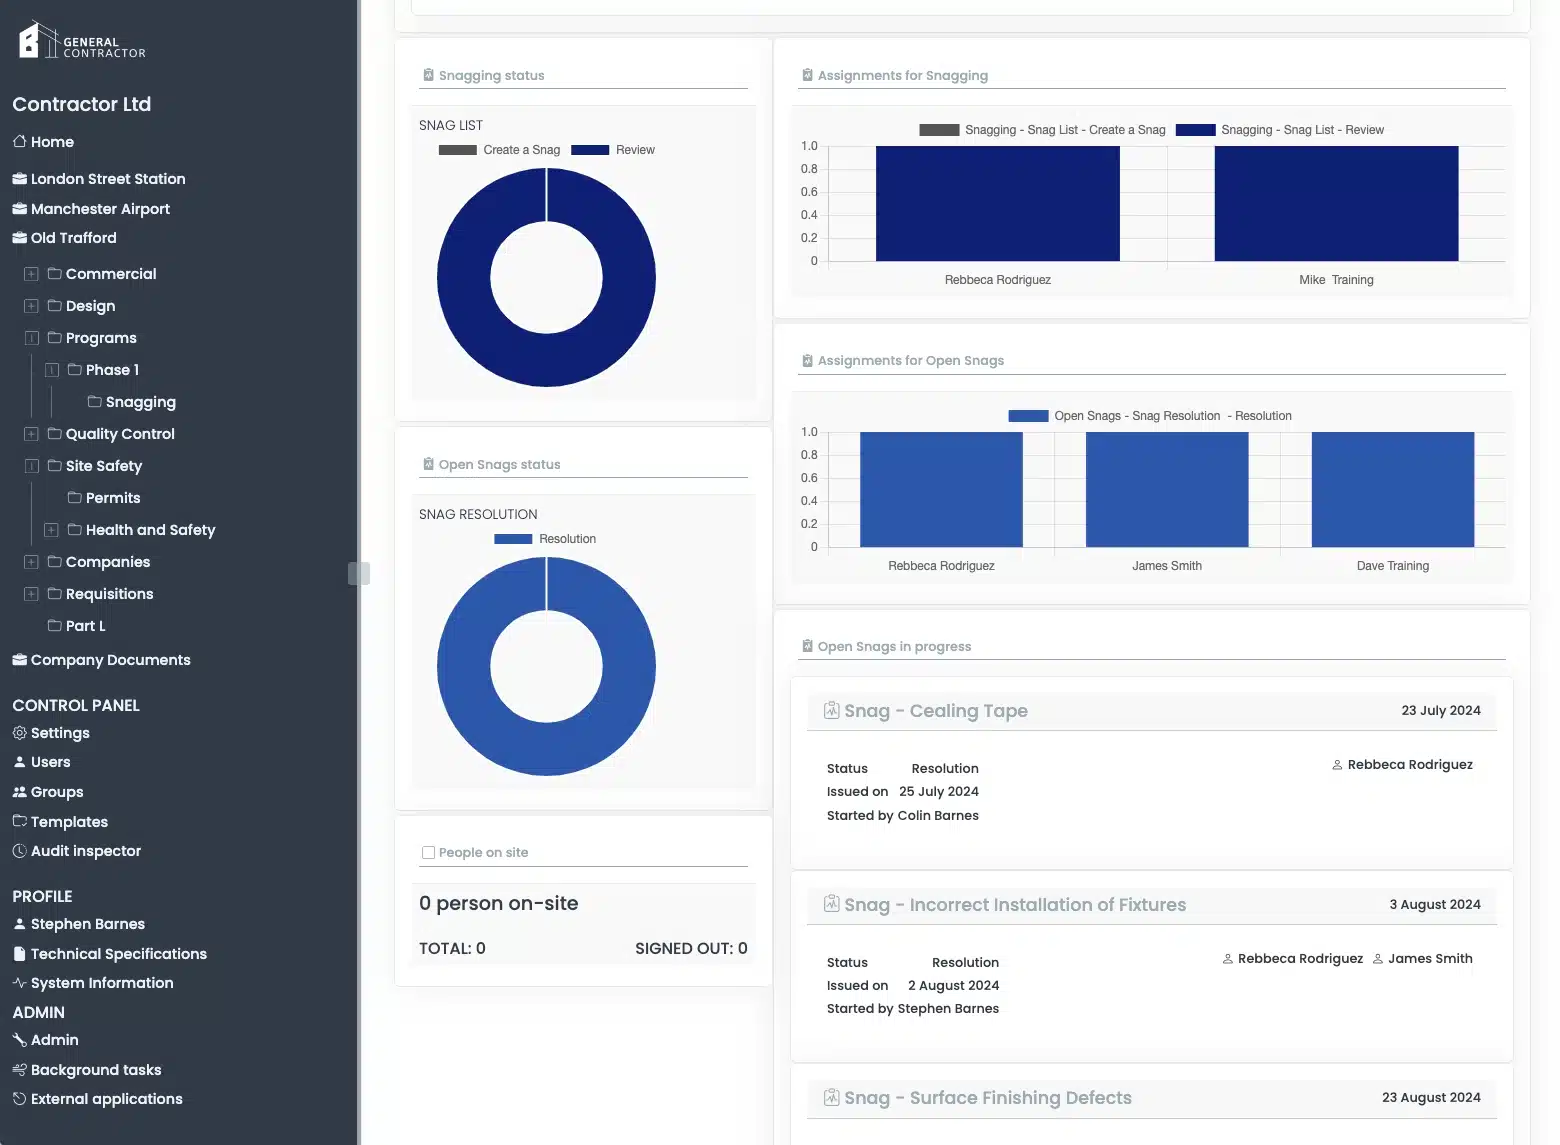Click the External applications icon

19,1099
